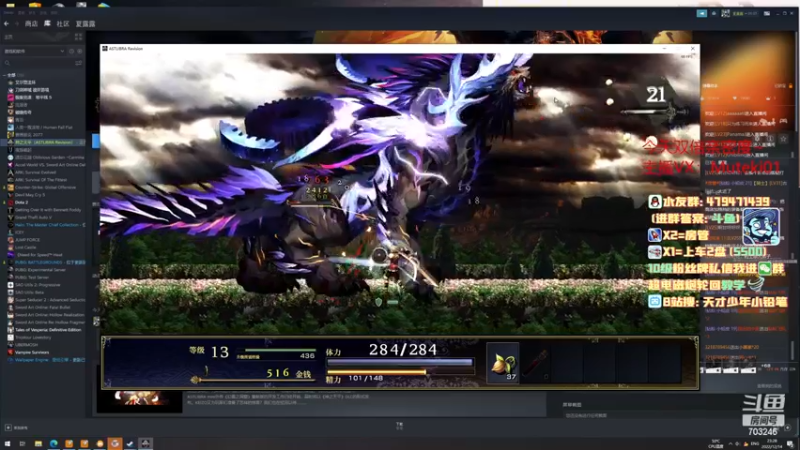Click the Steam account name dropdown top-right
The width and height of the screenshot is (800, 450).
point(745,13)
